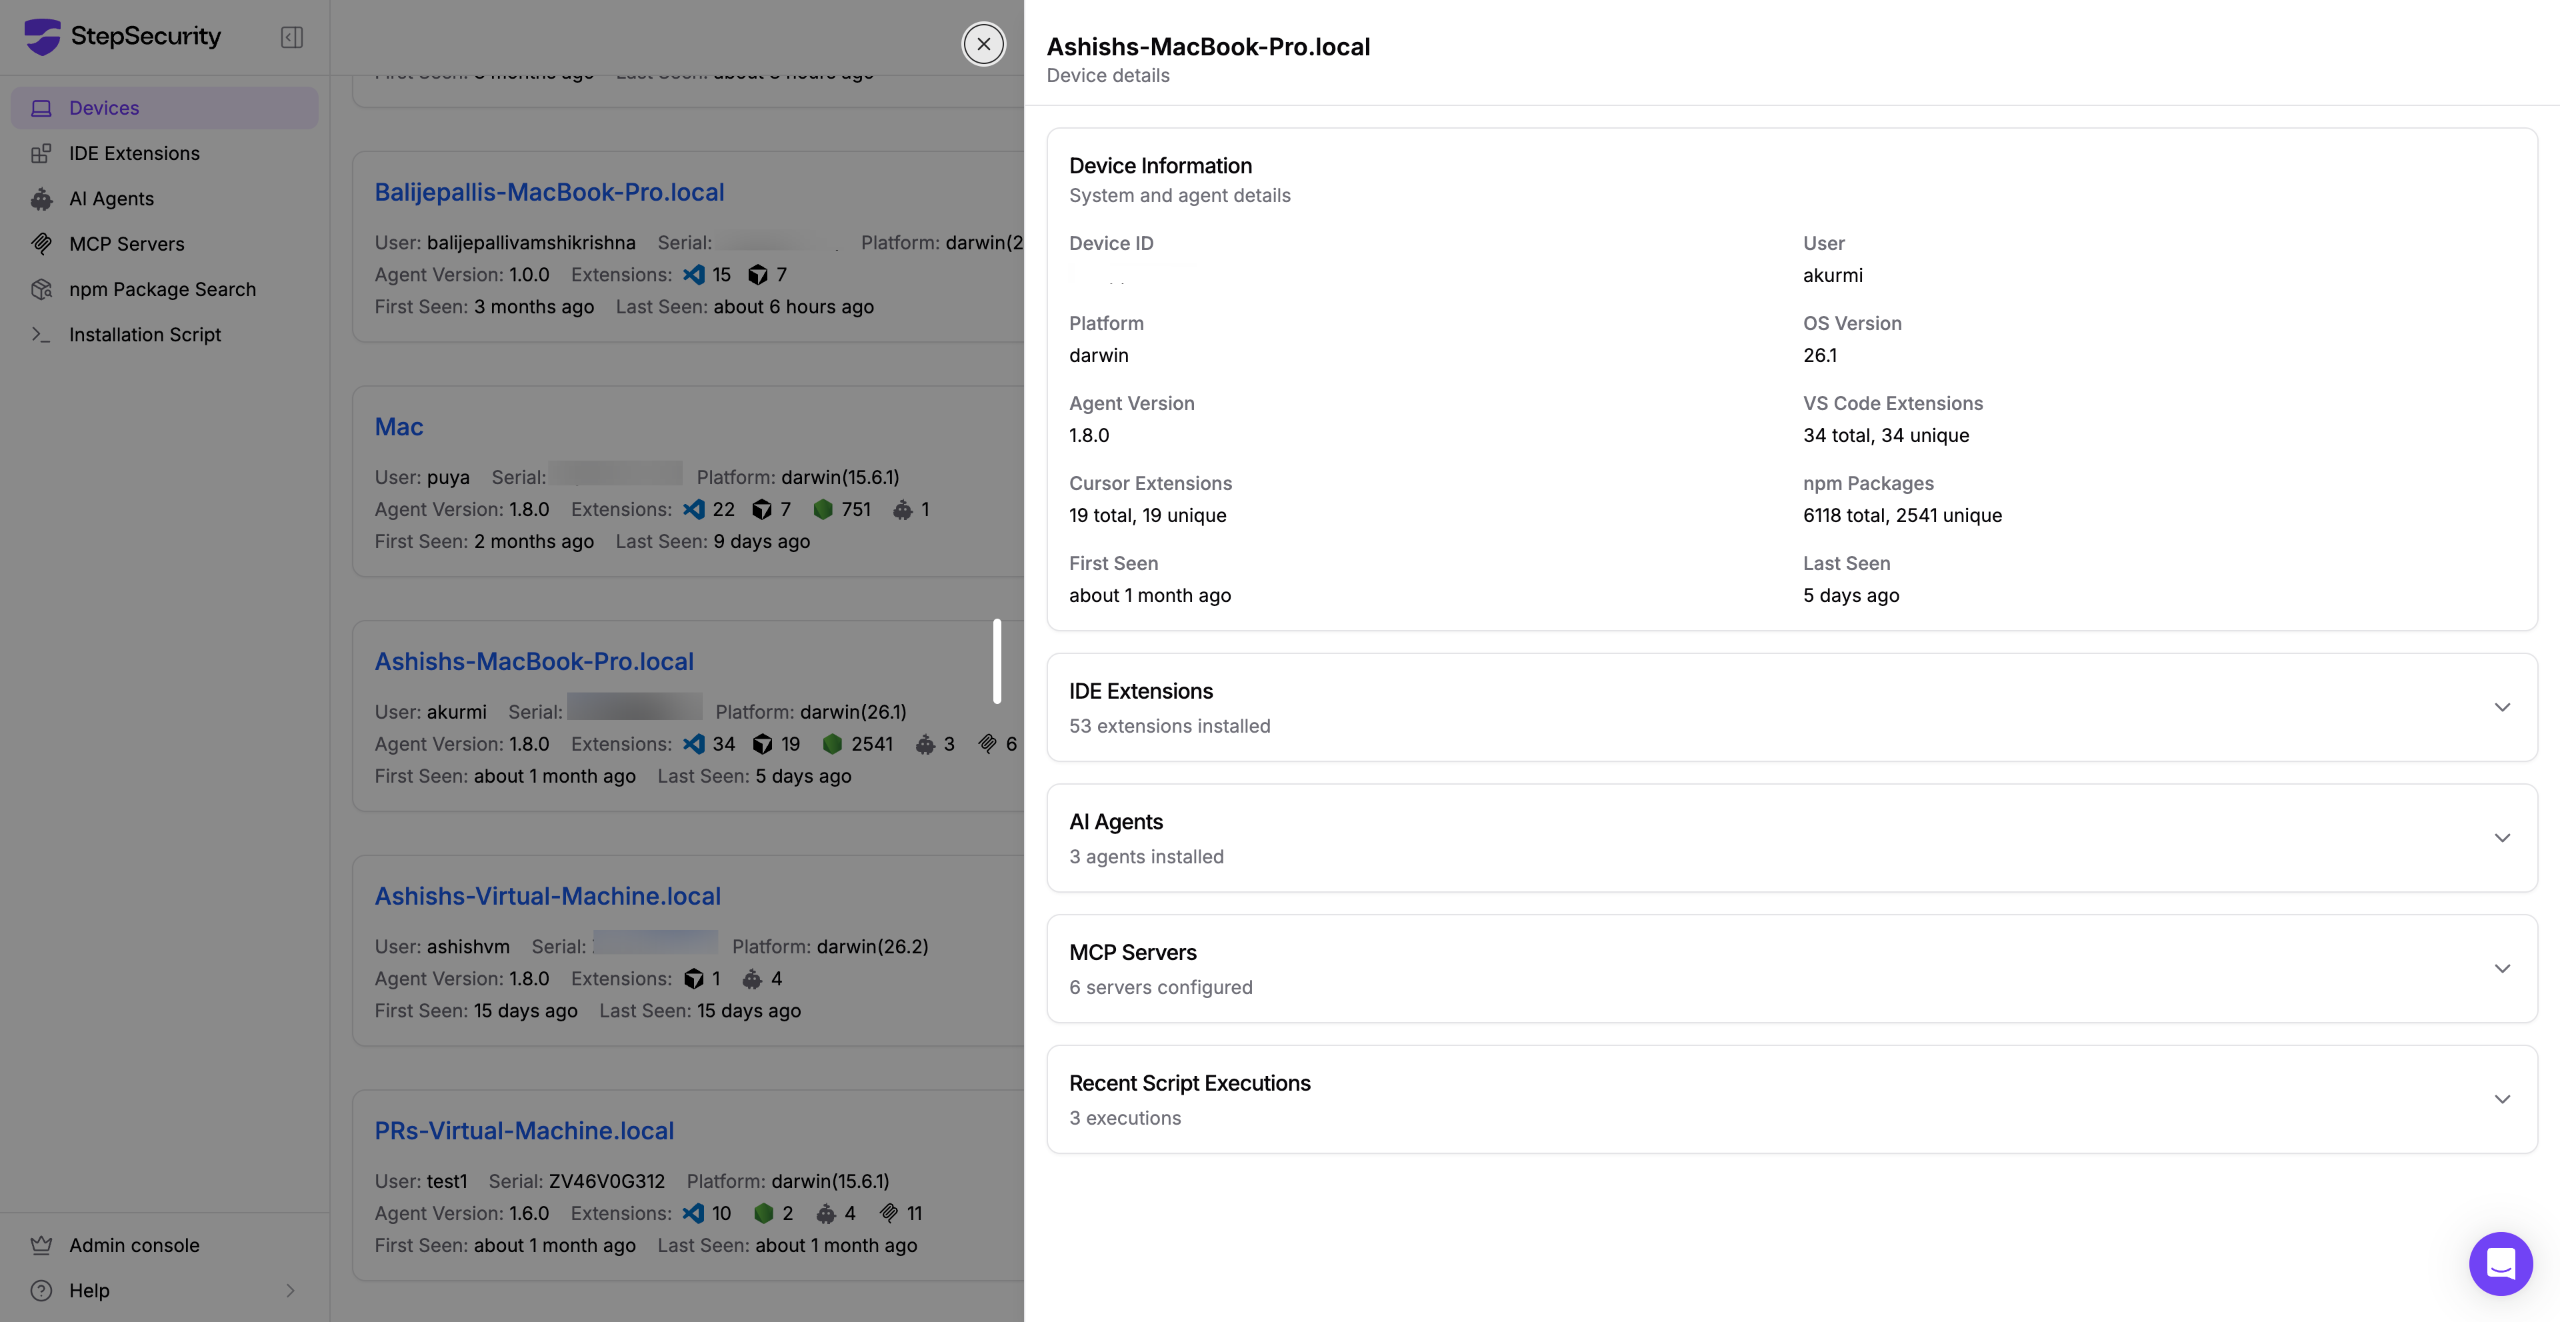Open the Ashishs-Virtual-Machine.local device link
Image resolution: width=2560 pixels, height=1322 pixels.
point(547,895)
